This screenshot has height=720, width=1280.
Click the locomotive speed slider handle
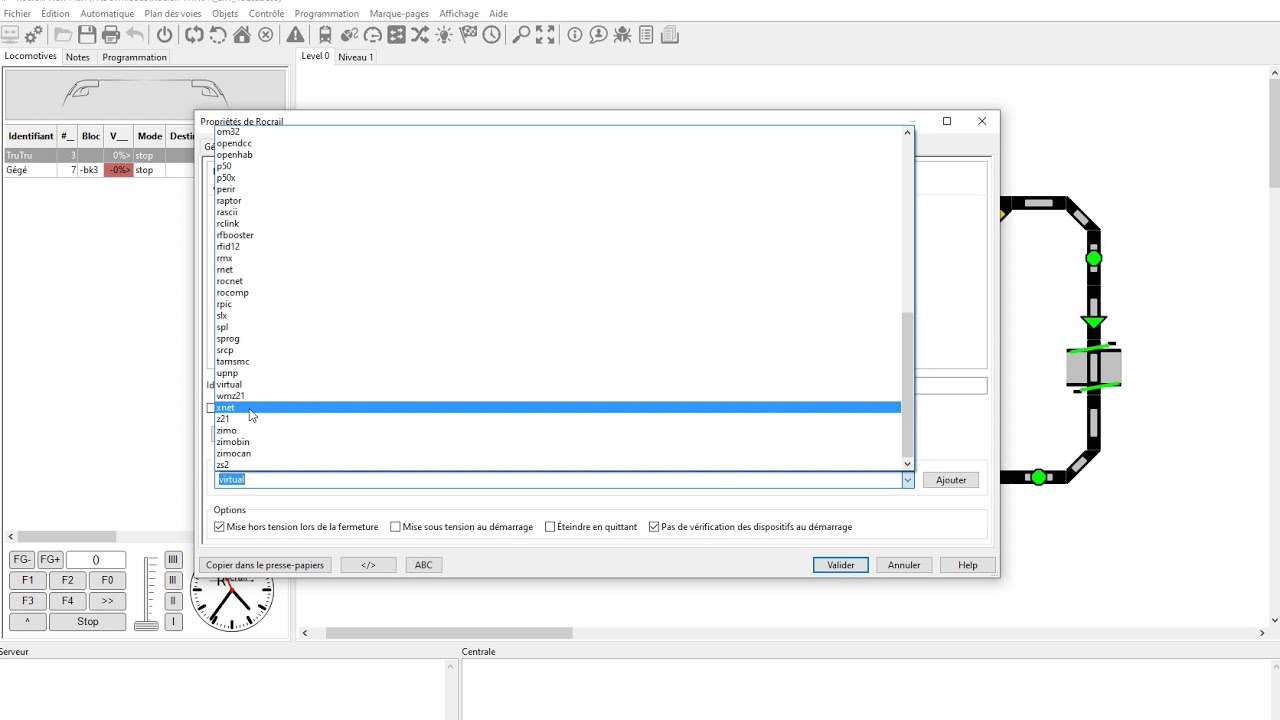[x=147, y=625]
